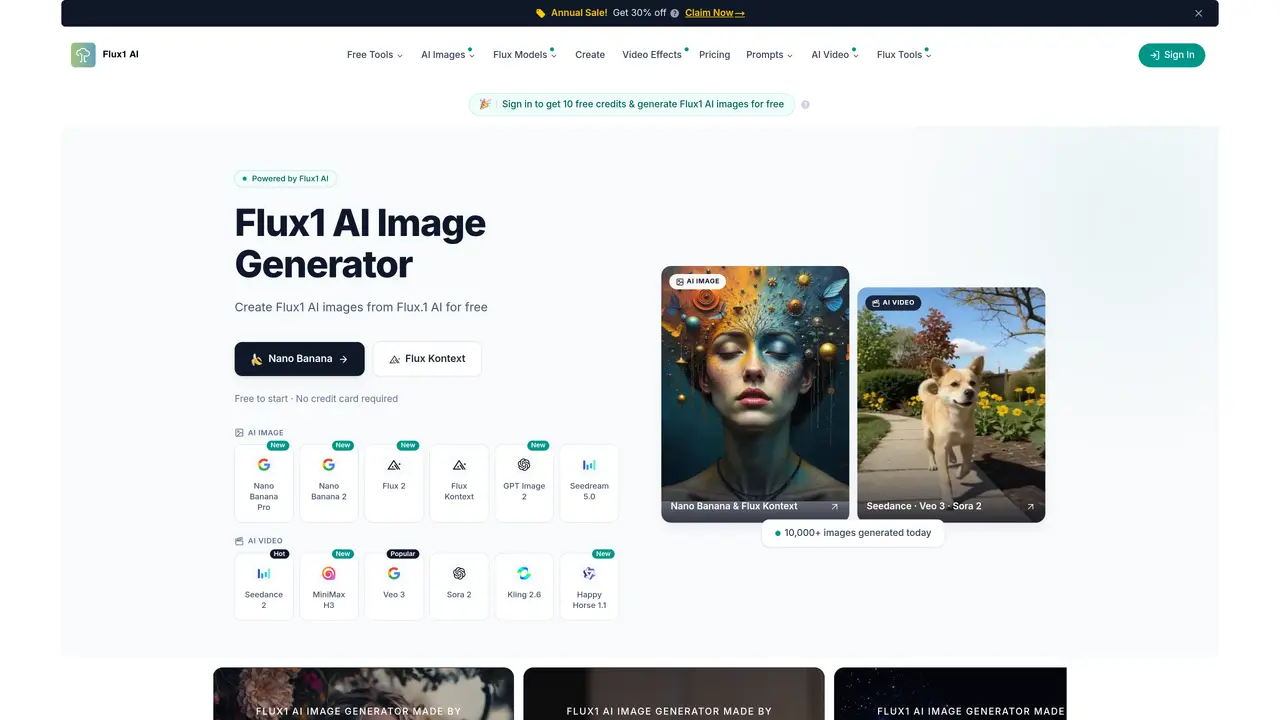
Task: Click the AI IMAGE badge on the portrait
Action: click(x=698, y=281)
